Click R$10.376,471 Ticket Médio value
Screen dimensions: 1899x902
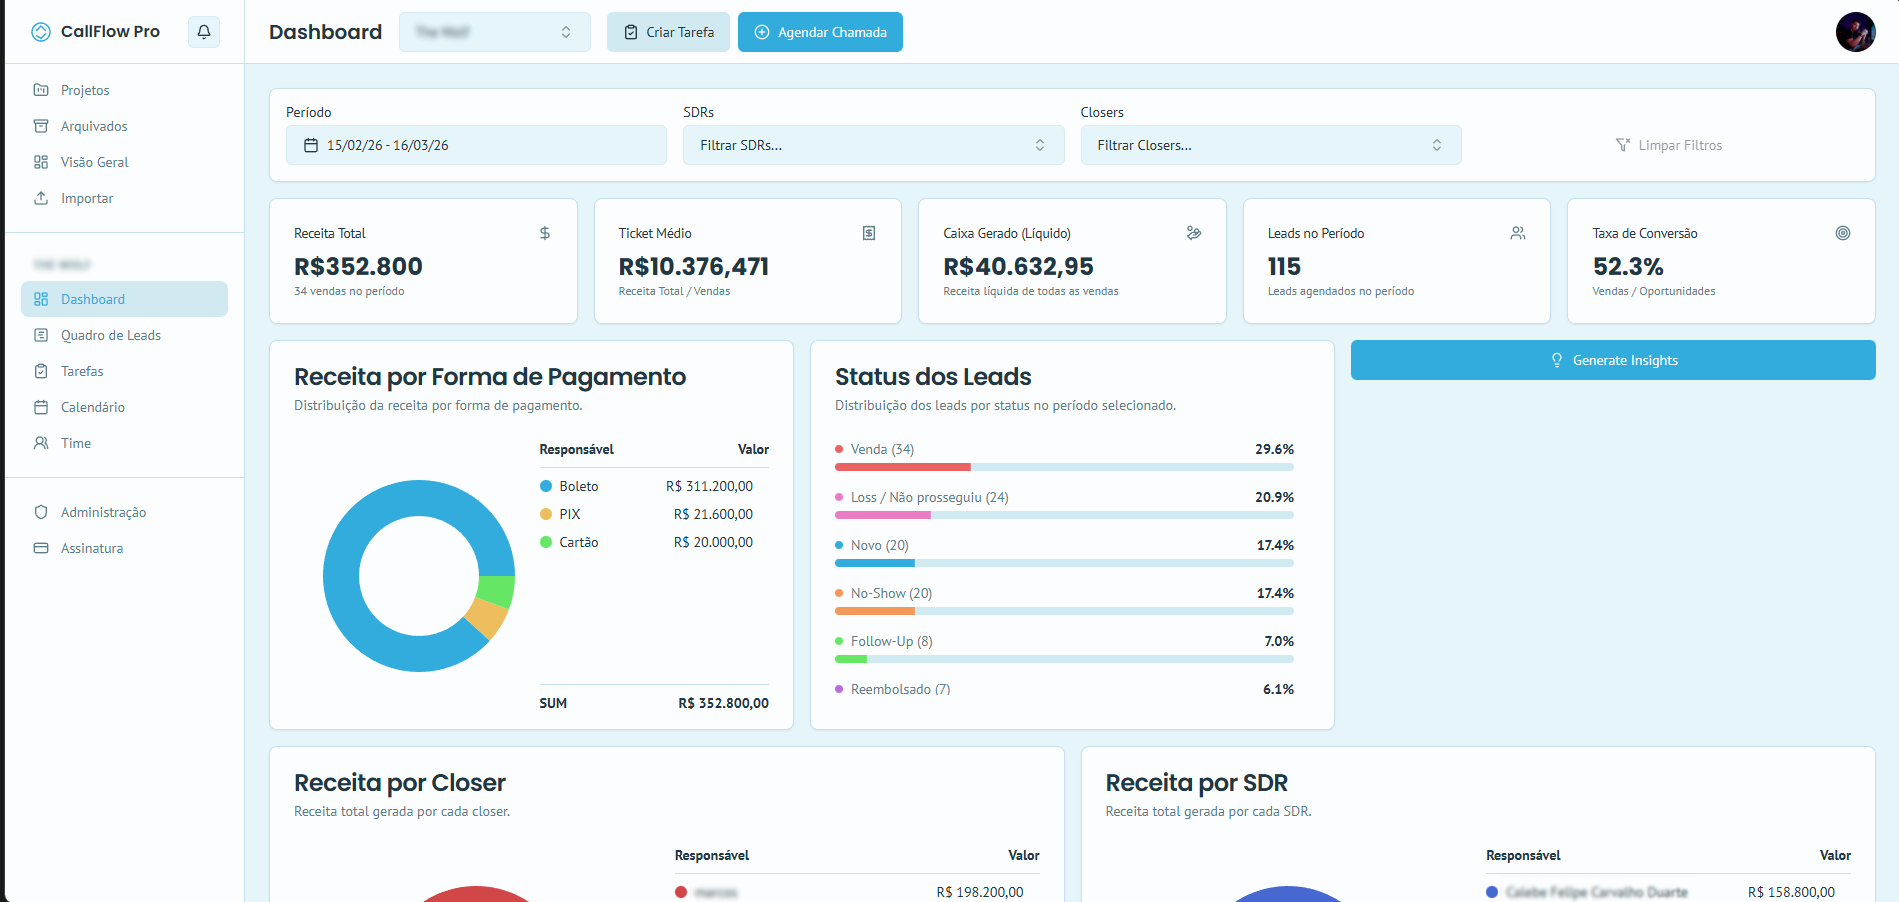pyautogui.click(x=694, y=266)
